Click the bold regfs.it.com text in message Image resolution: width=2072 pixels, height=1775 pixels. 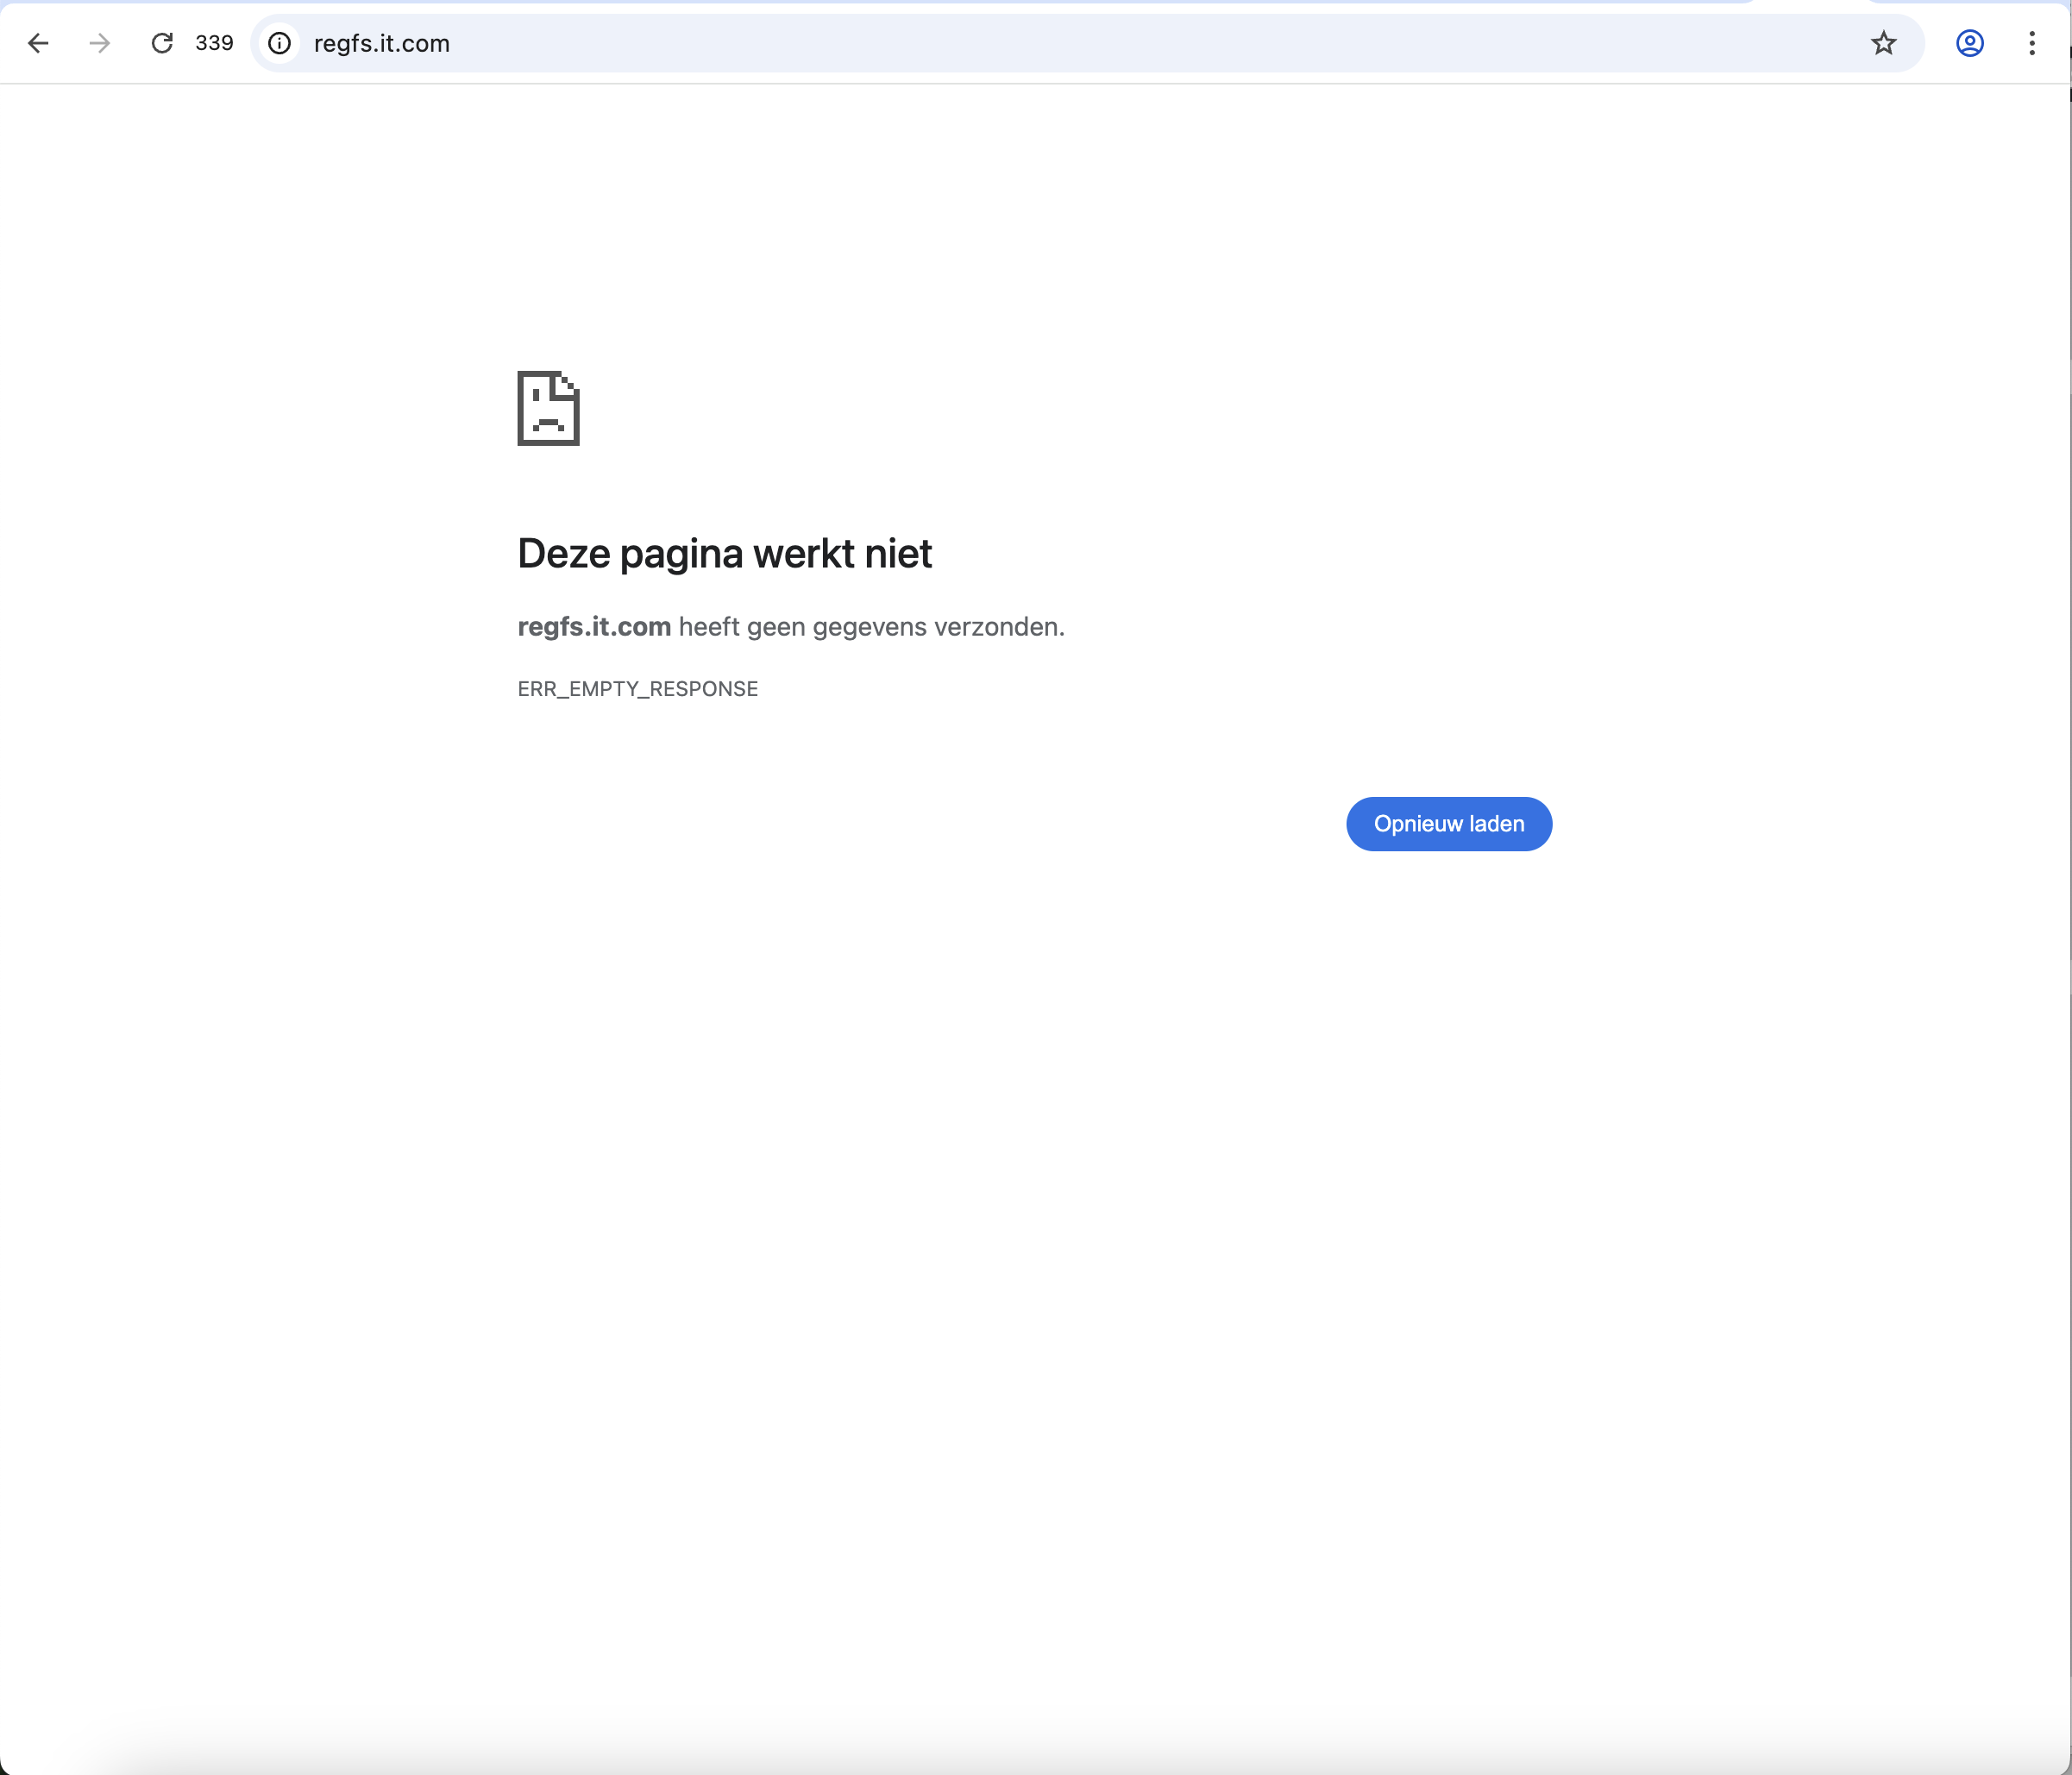[594, 627]
